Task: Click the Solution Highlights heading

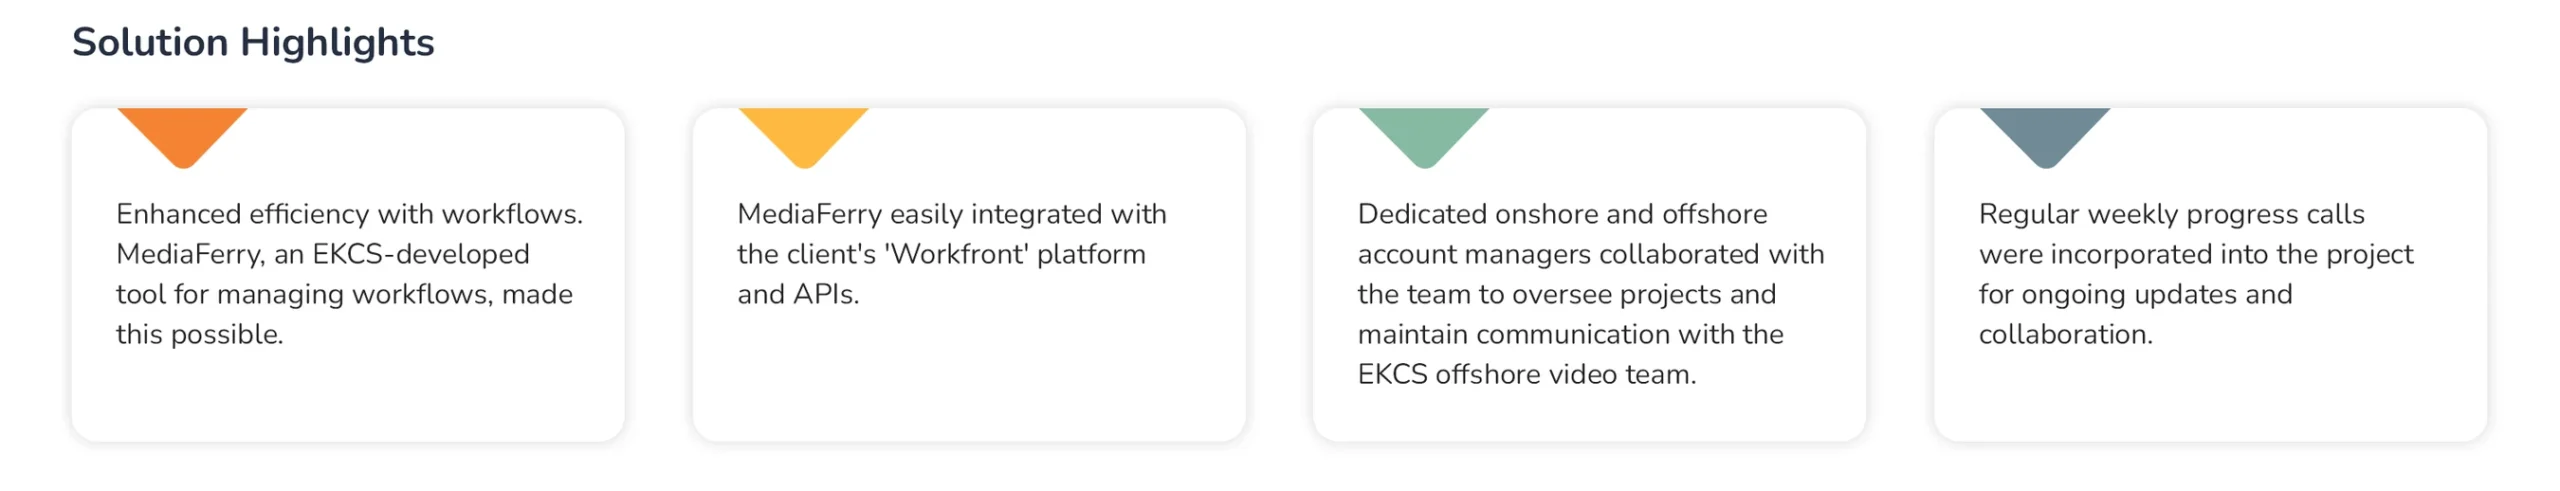Action: tap(253, 43)
